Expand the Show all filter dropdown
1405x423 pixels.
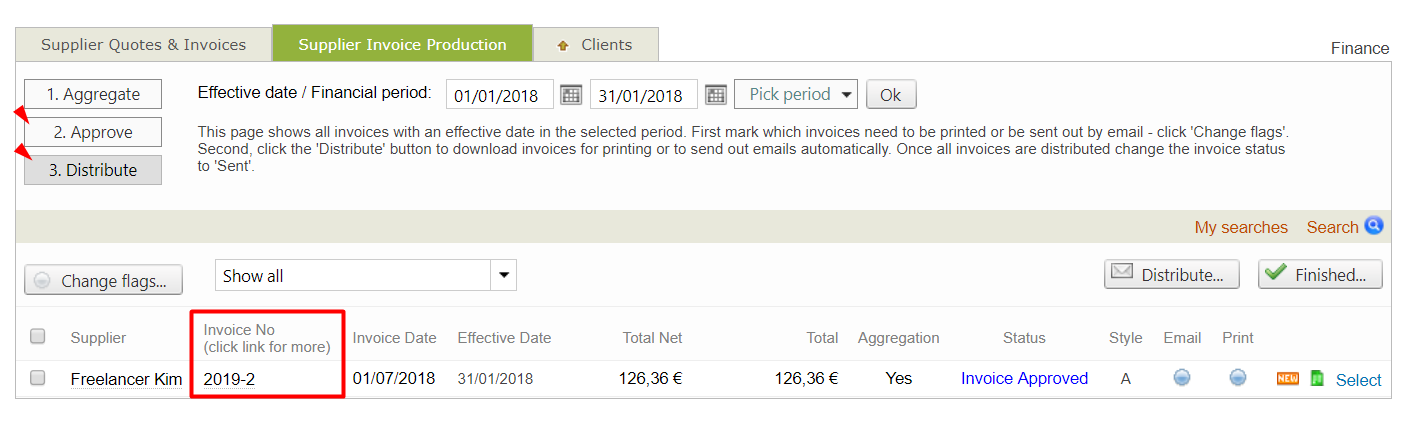pos(504,275)
